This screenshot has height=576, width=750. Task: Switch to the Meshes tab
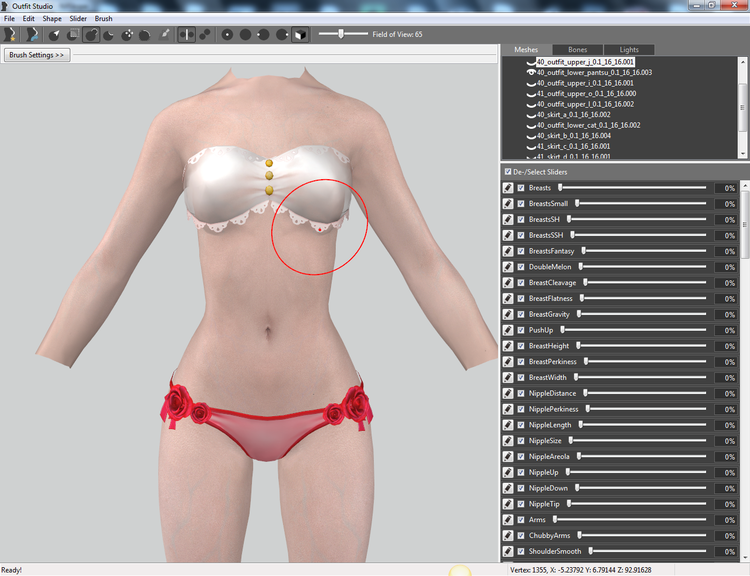point(526,50)
